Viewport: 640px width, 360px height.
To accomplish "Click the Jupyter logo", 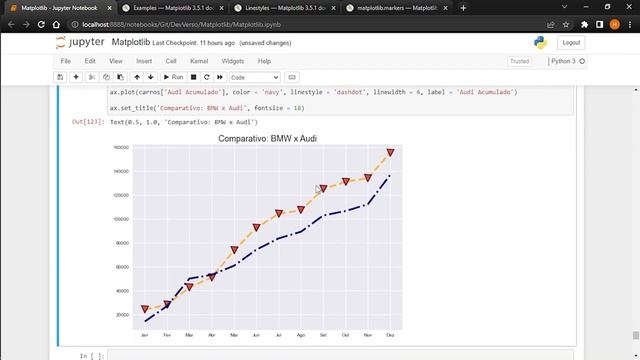I will 80,42.
